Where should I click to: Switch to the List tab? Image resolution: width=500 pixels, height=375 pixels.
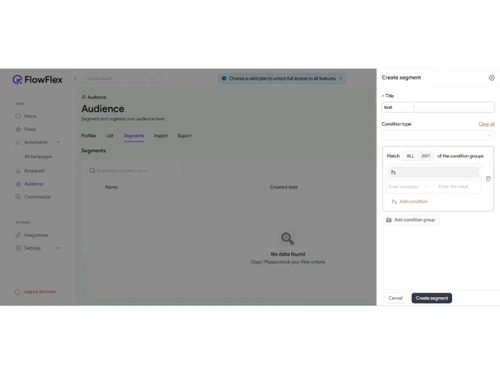point(110,136)
